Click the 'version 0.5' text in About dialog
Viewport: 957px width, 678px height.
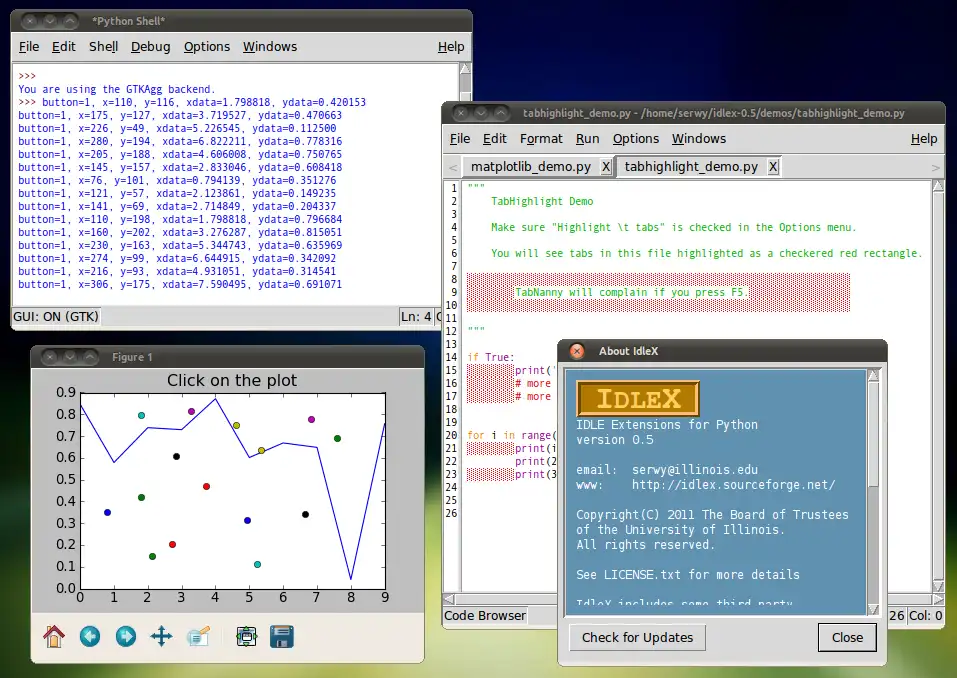click(x=615, y=439)
